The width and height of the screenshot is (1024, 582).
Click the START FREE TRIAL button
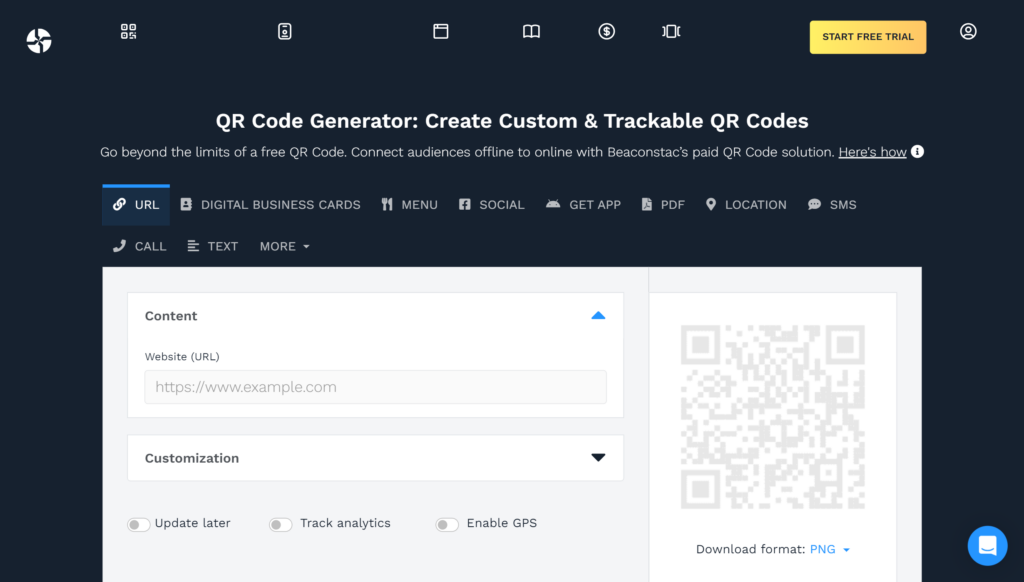point(867,36)
